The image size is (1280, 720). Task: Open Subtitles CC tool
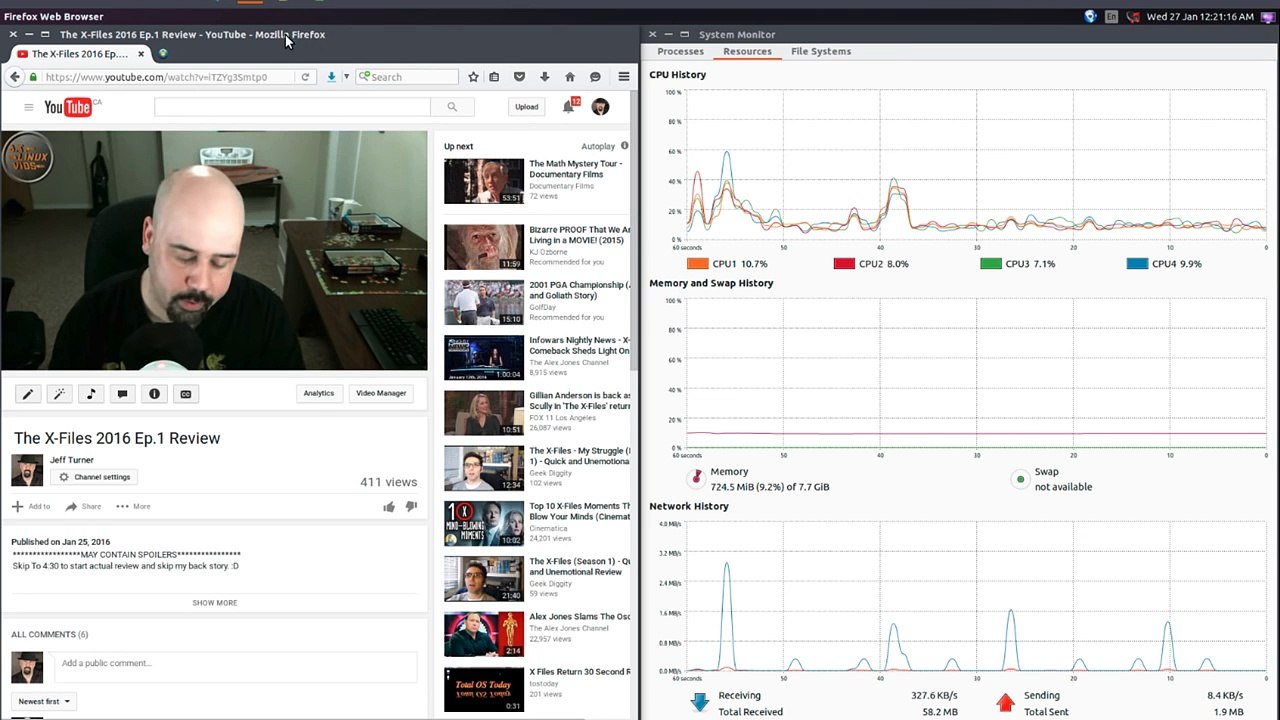point(185,394)
